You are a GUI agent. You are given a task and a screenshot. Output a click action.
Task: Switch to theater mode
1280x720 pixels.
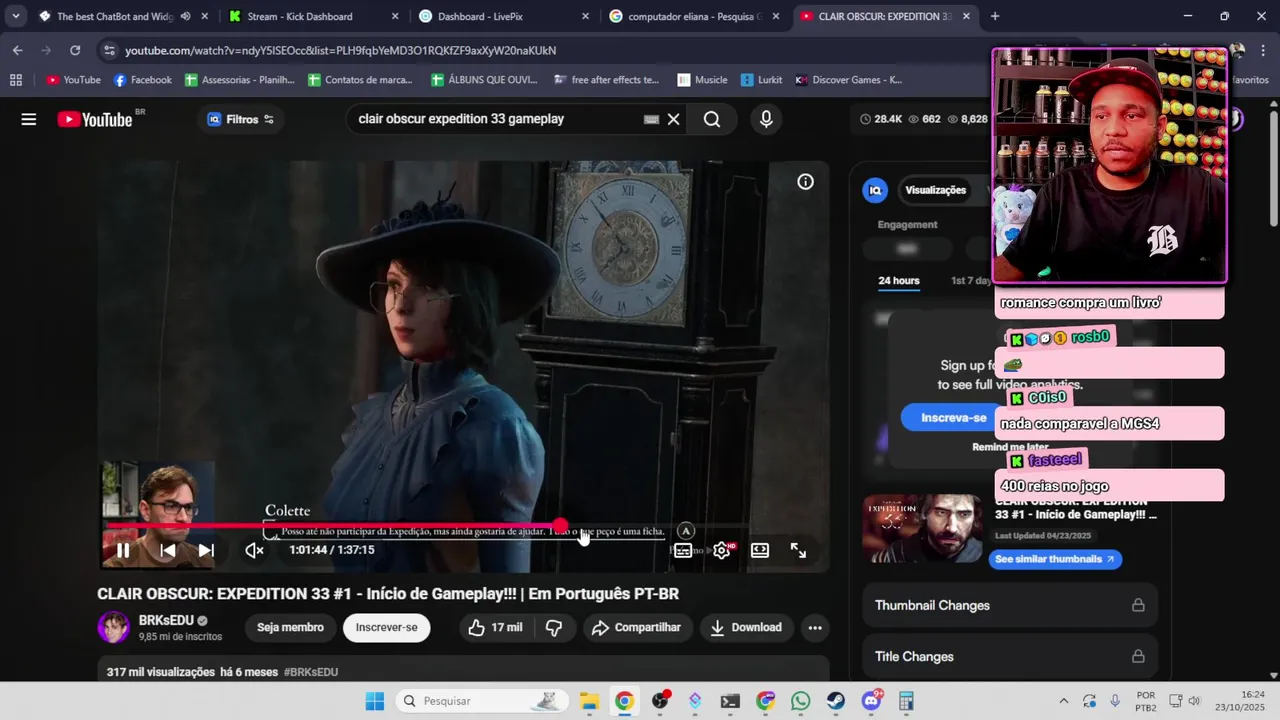tap(760, 550)
